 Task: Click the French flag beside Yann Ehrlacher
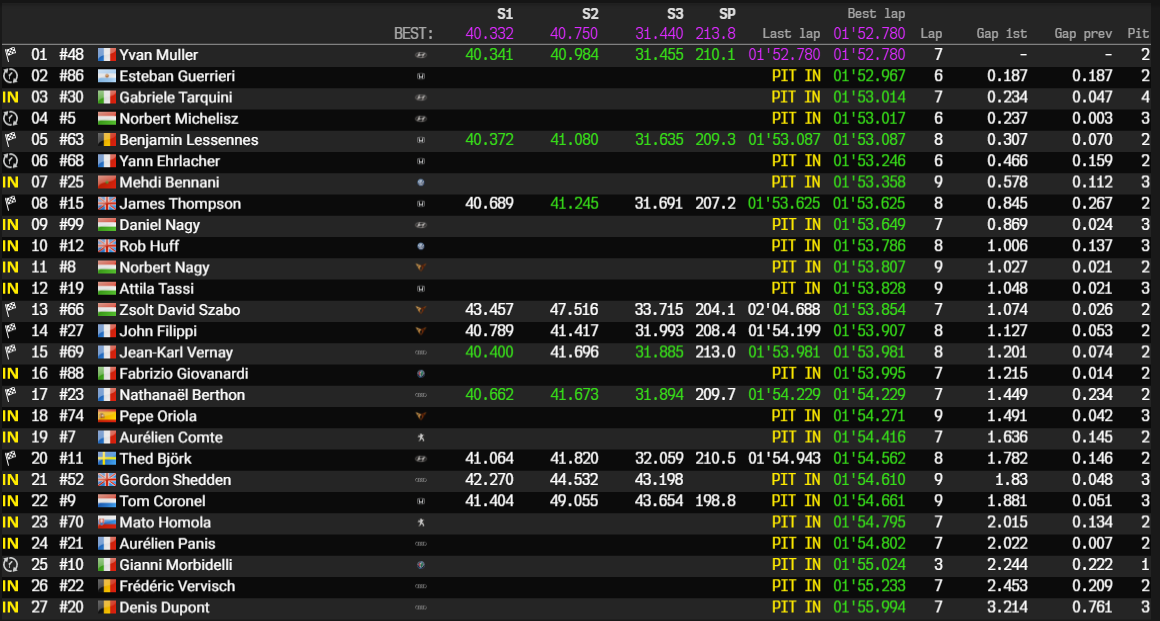pyautogui.click(x=107, y=160)
